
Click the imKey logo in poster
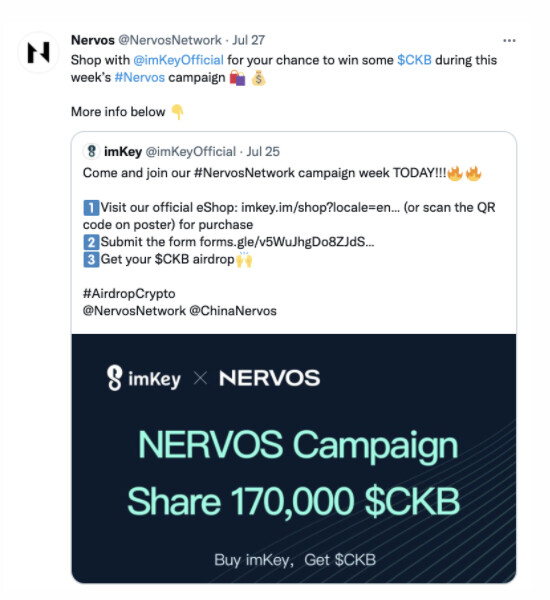coord(144,378)
